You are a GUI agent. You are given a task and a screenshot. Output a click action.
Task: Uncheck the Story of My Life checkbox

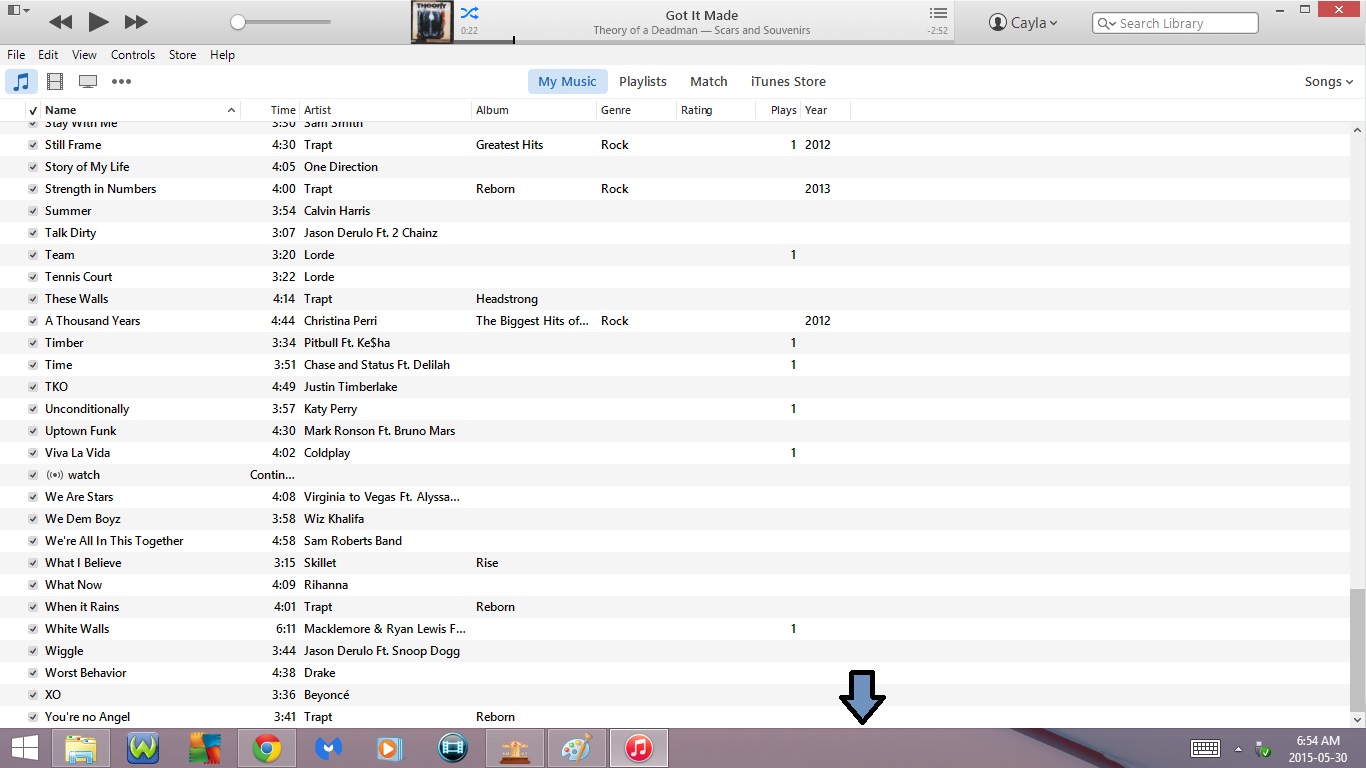[x=33, y=167]
